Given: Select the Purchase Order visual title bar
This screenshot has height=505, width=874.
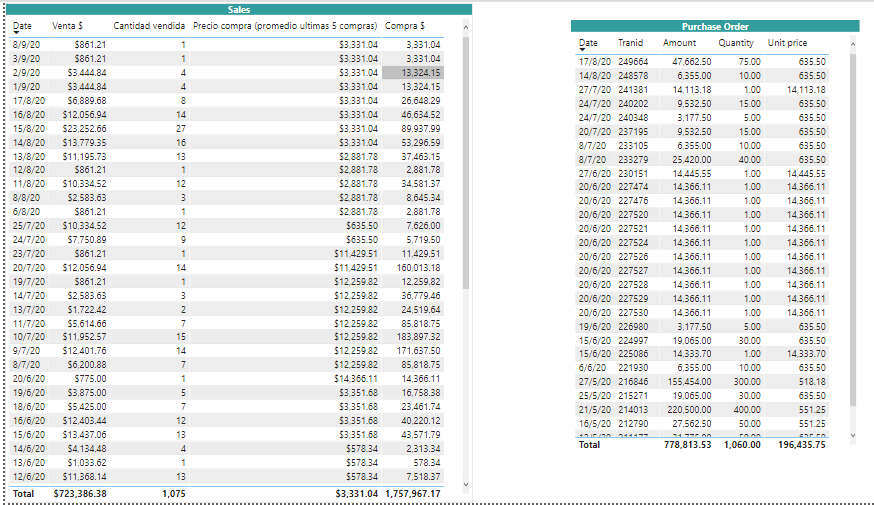Looking at the screenshot, I should [x=715, y=26].
